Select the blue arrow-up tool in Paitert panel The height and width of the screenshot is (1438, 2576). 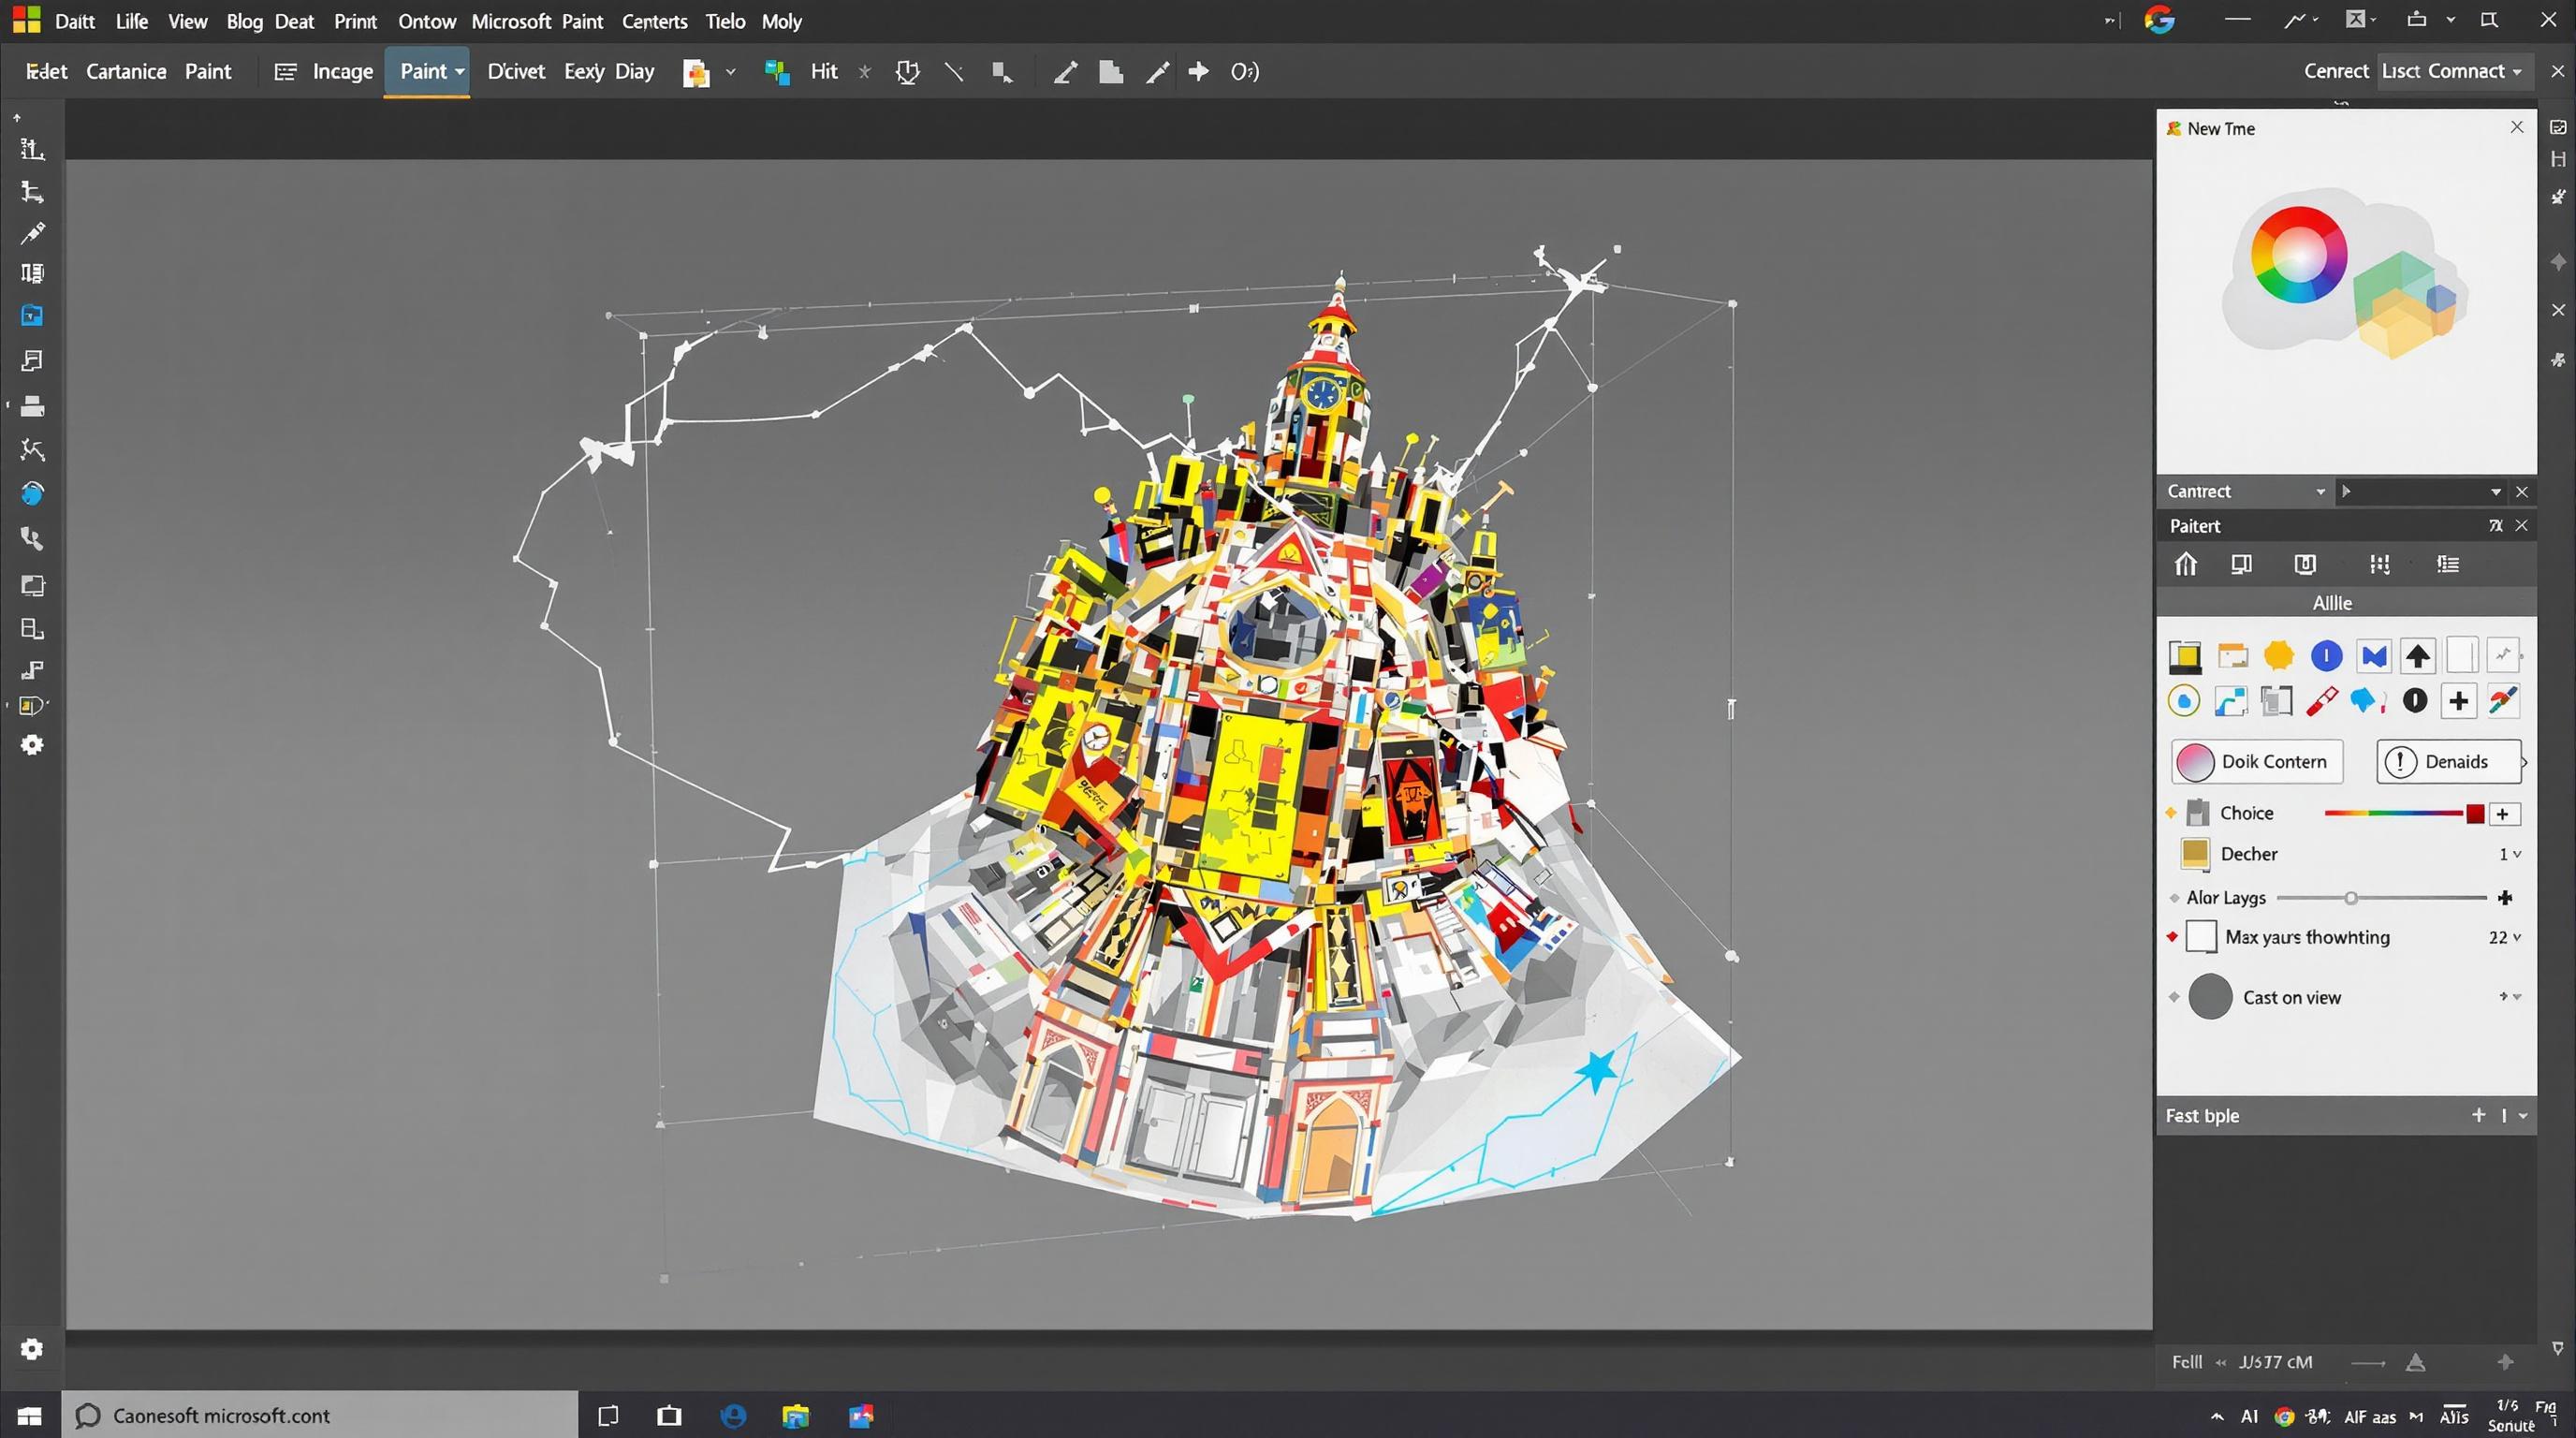coord(2417,655)
